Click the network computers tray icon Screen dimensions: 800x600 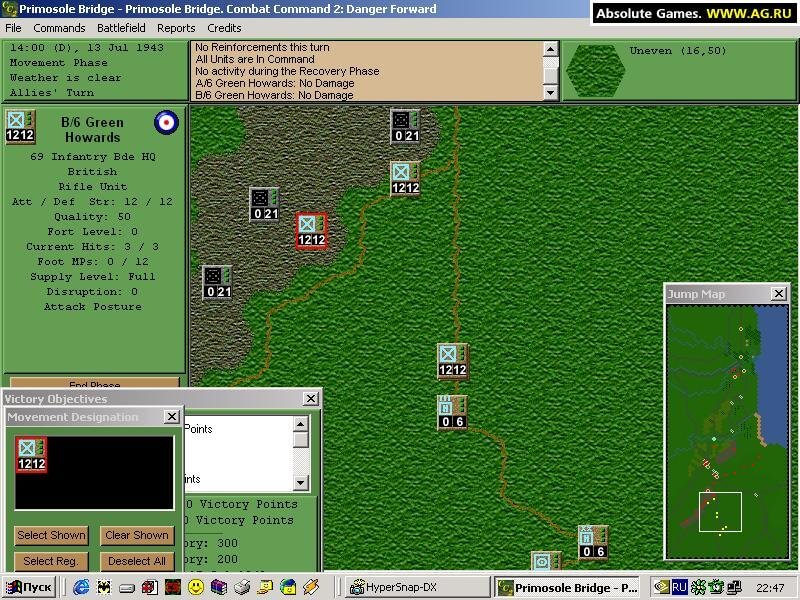[x=734, y=587]
